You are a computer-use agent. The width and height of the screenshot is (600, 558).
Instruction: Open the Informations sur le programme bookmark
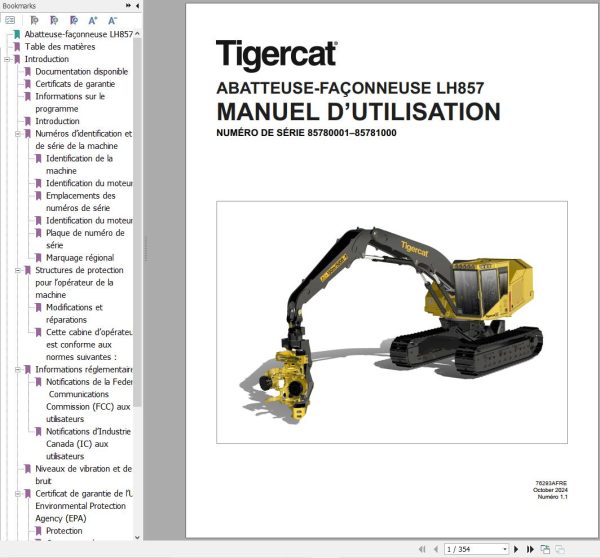click(x=70, y=103)
